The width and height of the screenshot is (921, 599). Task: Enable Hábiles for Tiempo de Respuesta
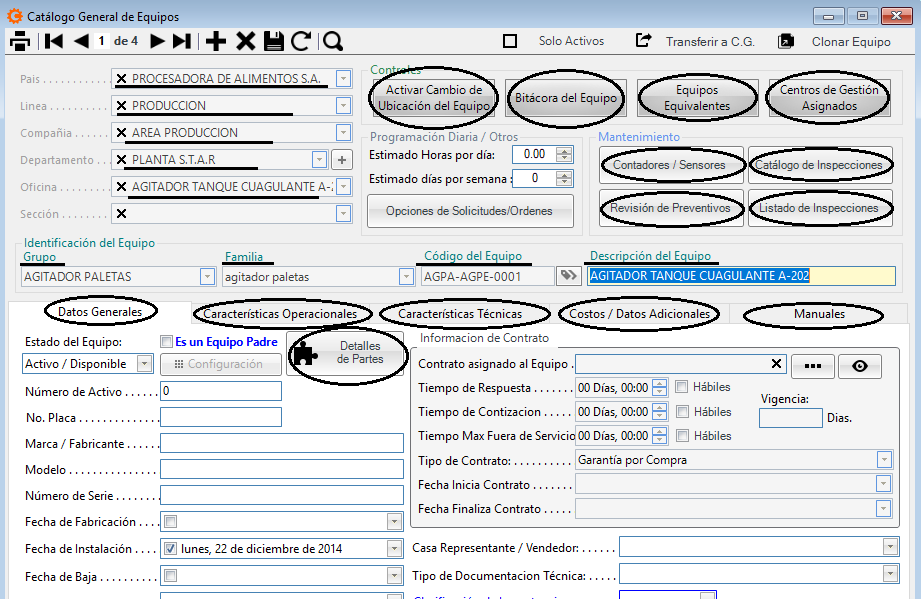coord(681,387)
